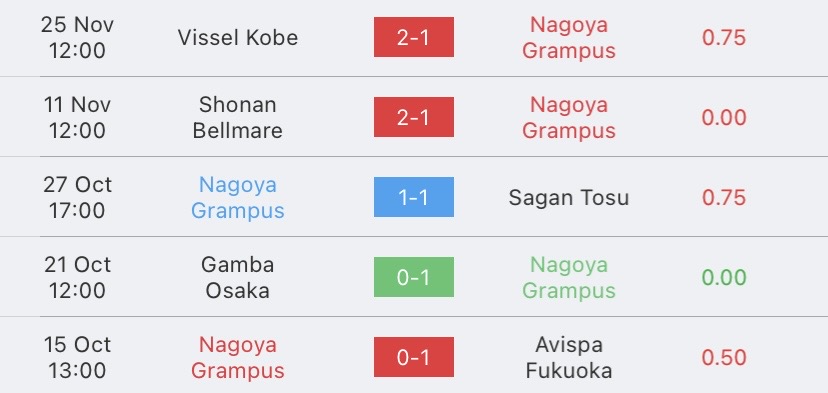
Task: Open Sagan Tosu team page
Action: [x=569, y=198]
